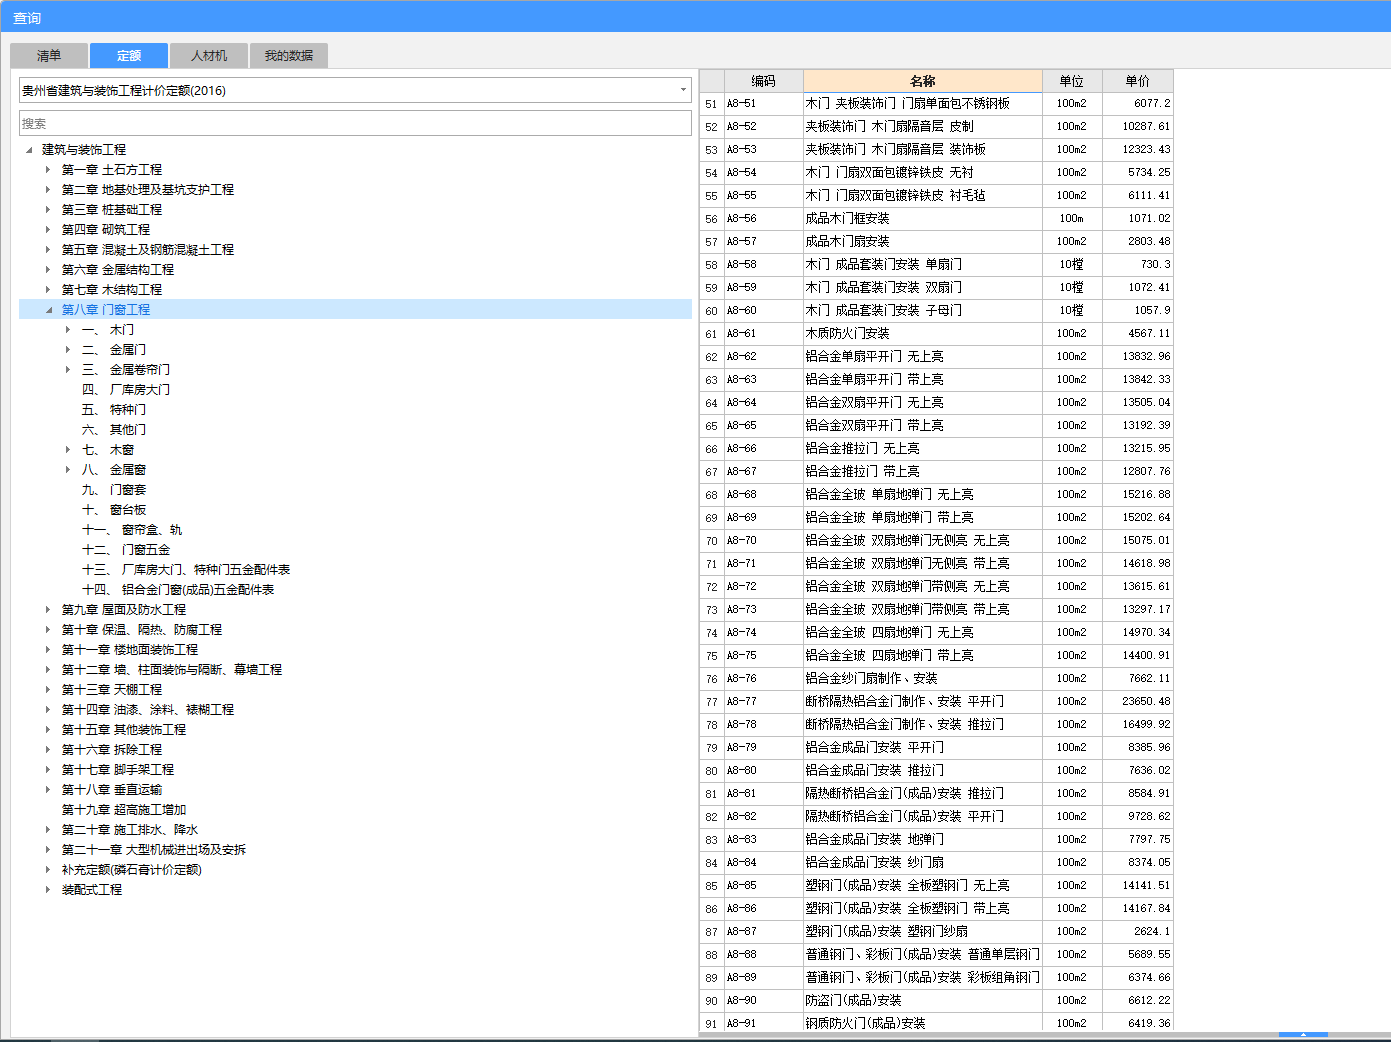Select code cell A8-56
The height and width of the screenshot is (1042, 1391).
point(763,218)
